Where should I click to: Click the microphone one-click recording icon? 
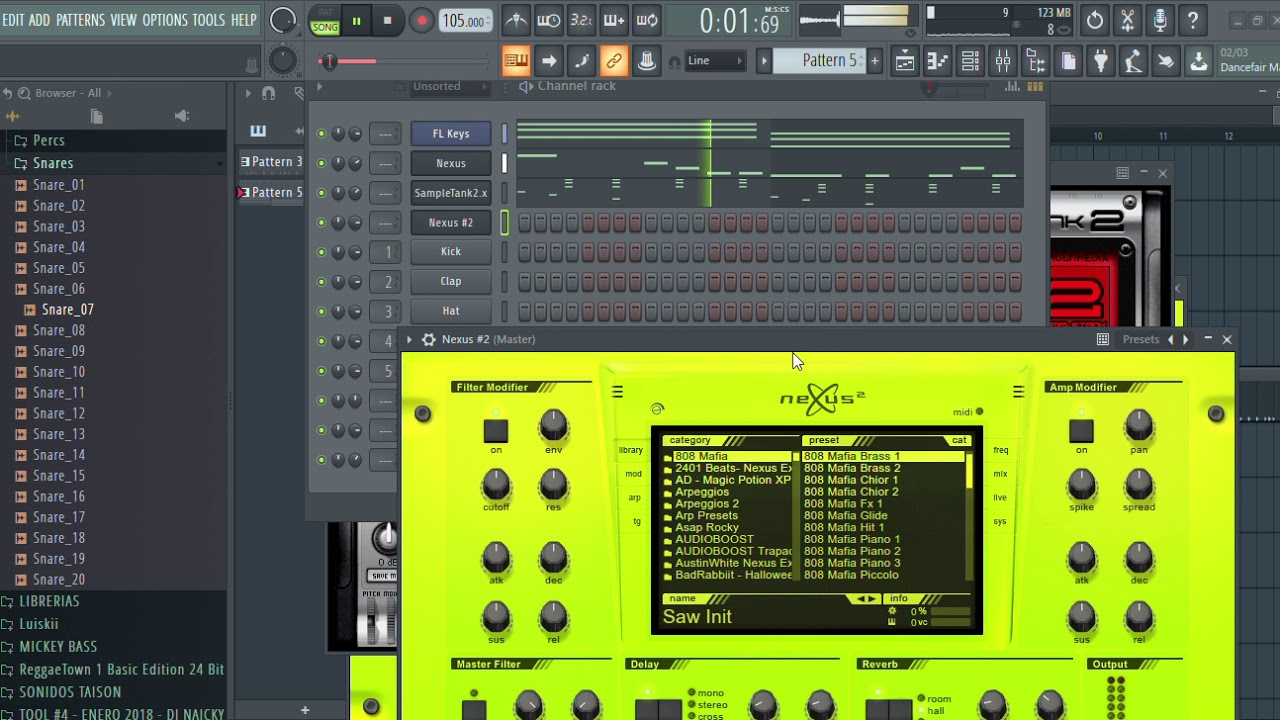tap(1160, 20)
